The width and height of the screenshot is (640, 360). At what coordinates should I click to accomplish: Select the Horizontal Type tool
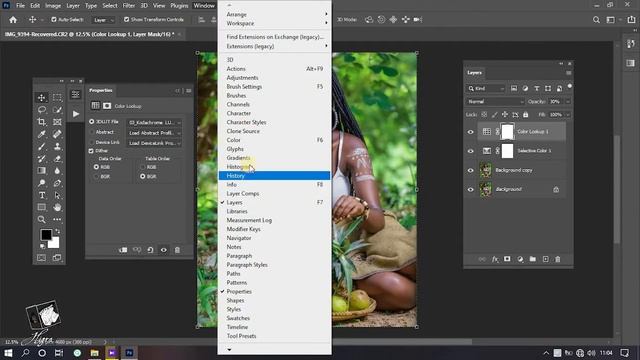tap(41, 195)
